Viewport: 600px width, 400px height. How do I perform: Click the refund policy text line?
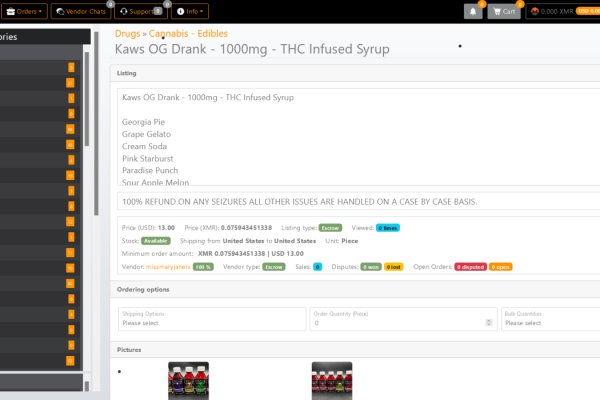(300, 202)
